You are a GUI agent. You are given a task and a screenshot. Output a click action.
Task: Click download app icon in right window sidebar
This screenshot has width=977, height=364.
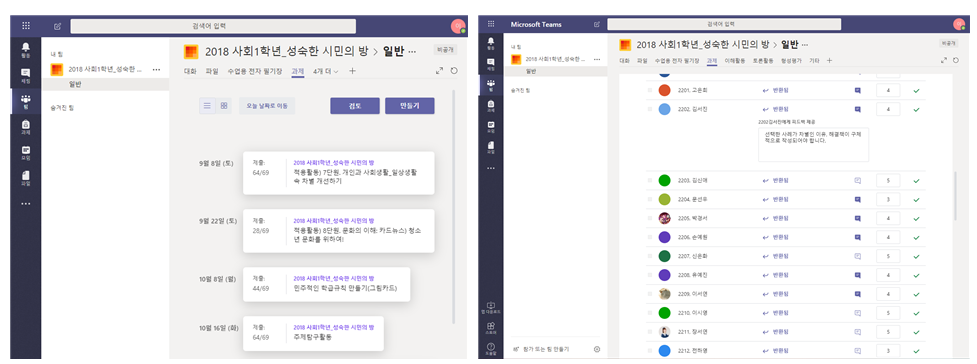[x=491, y=307]
